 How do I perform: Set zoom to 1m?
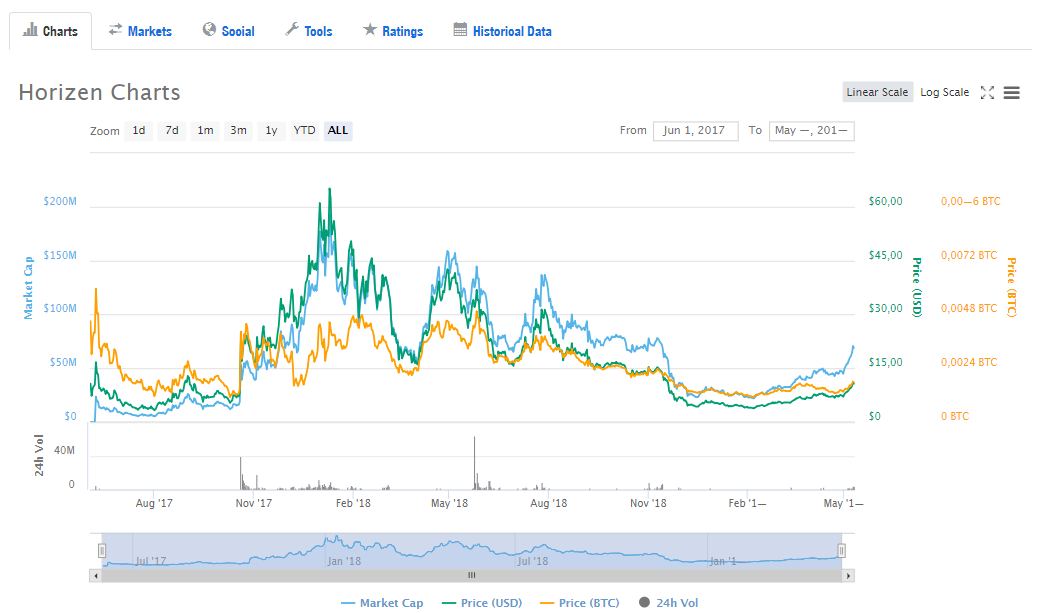(205, 131)
